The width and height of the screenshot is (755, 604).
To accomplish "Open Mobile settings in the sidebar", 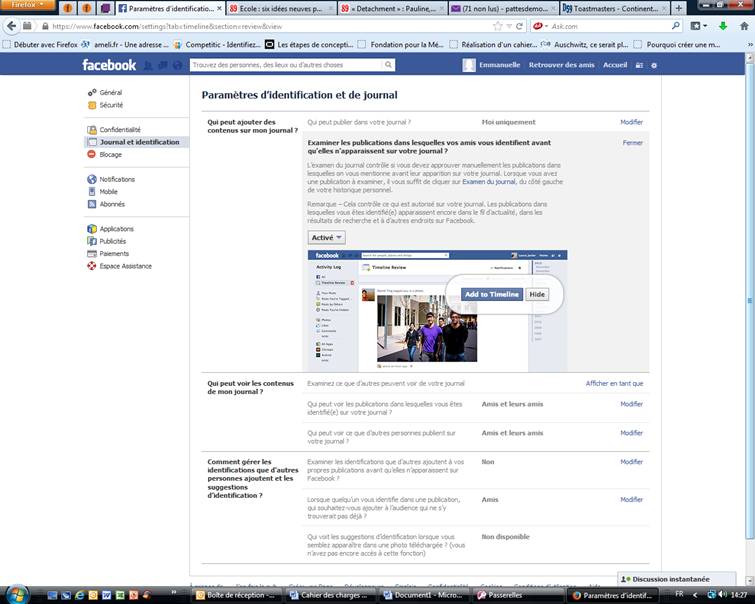I will pos(108,192).
